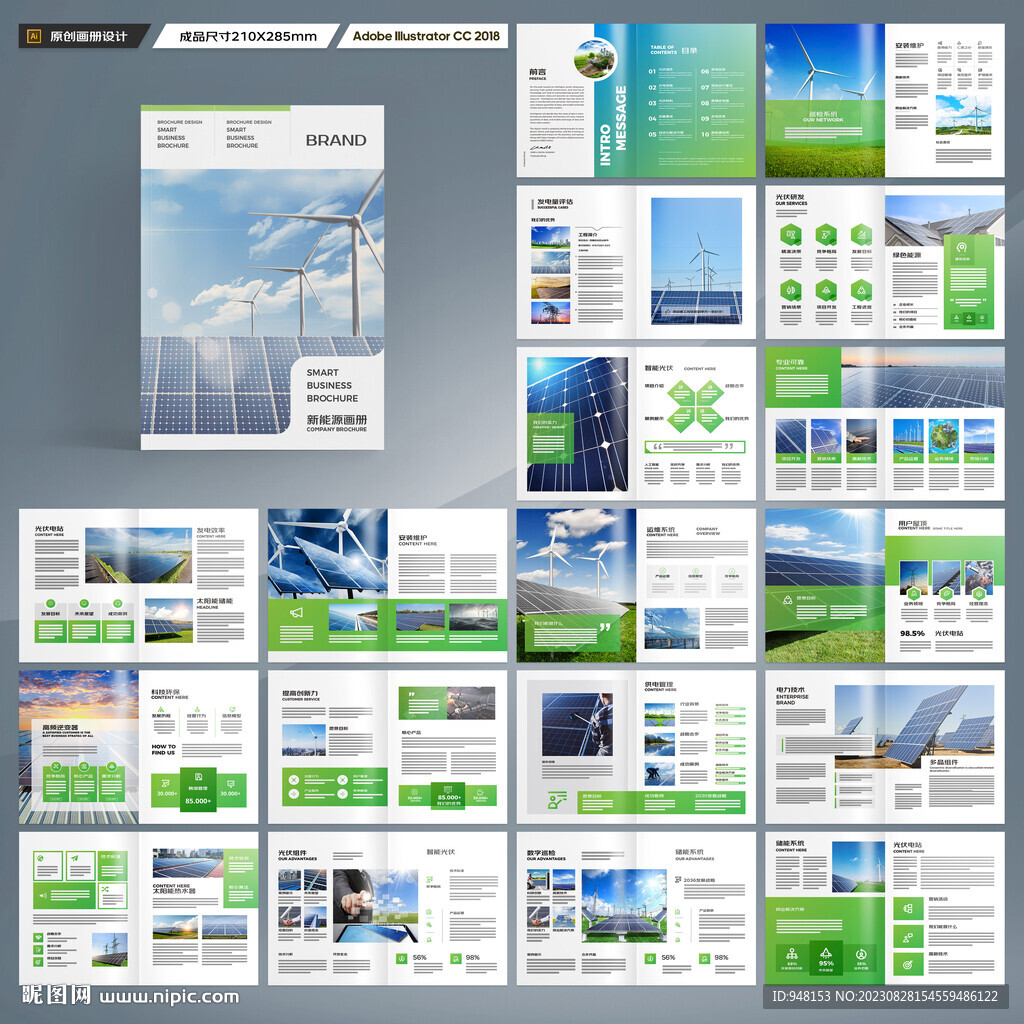Select the tall wind turbine photo on 发电量评估 spread
This screenshot has height=1024, width=1024.
click(697, 261)
